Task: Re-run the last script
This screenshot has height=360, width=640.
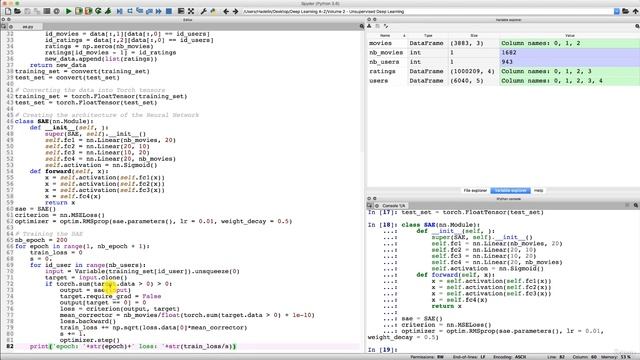Action: pyautogui.click(x=98, y=11)
